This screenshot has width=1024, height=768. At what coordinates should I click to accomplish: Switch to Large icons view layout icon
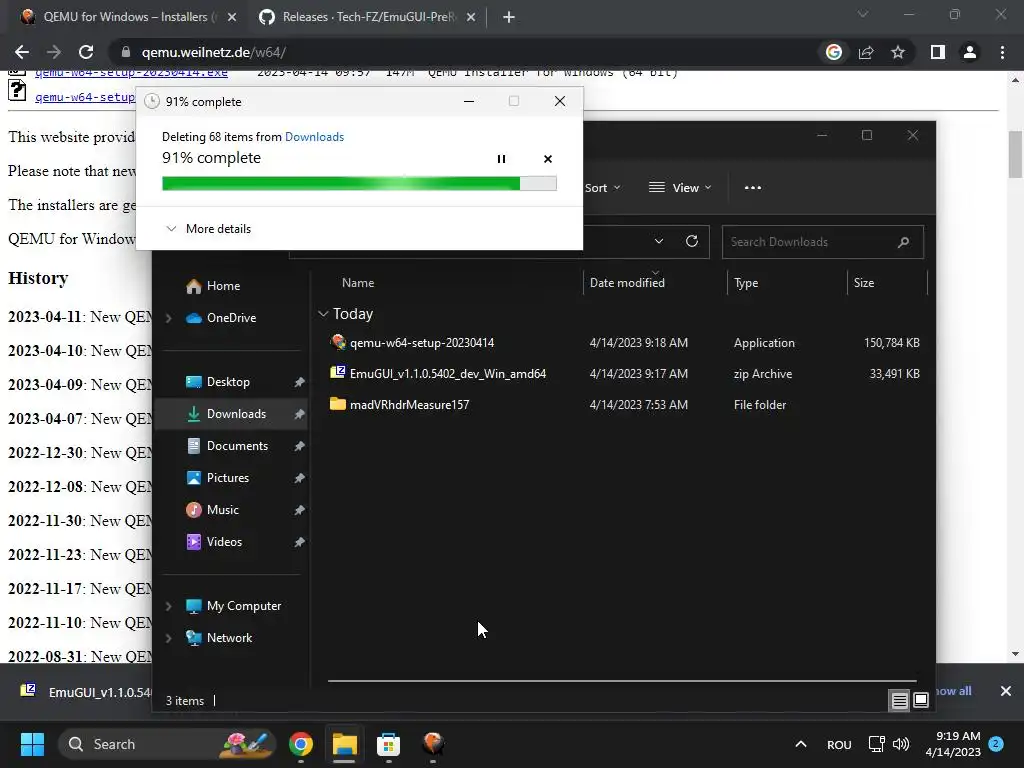tap(921, 700)
